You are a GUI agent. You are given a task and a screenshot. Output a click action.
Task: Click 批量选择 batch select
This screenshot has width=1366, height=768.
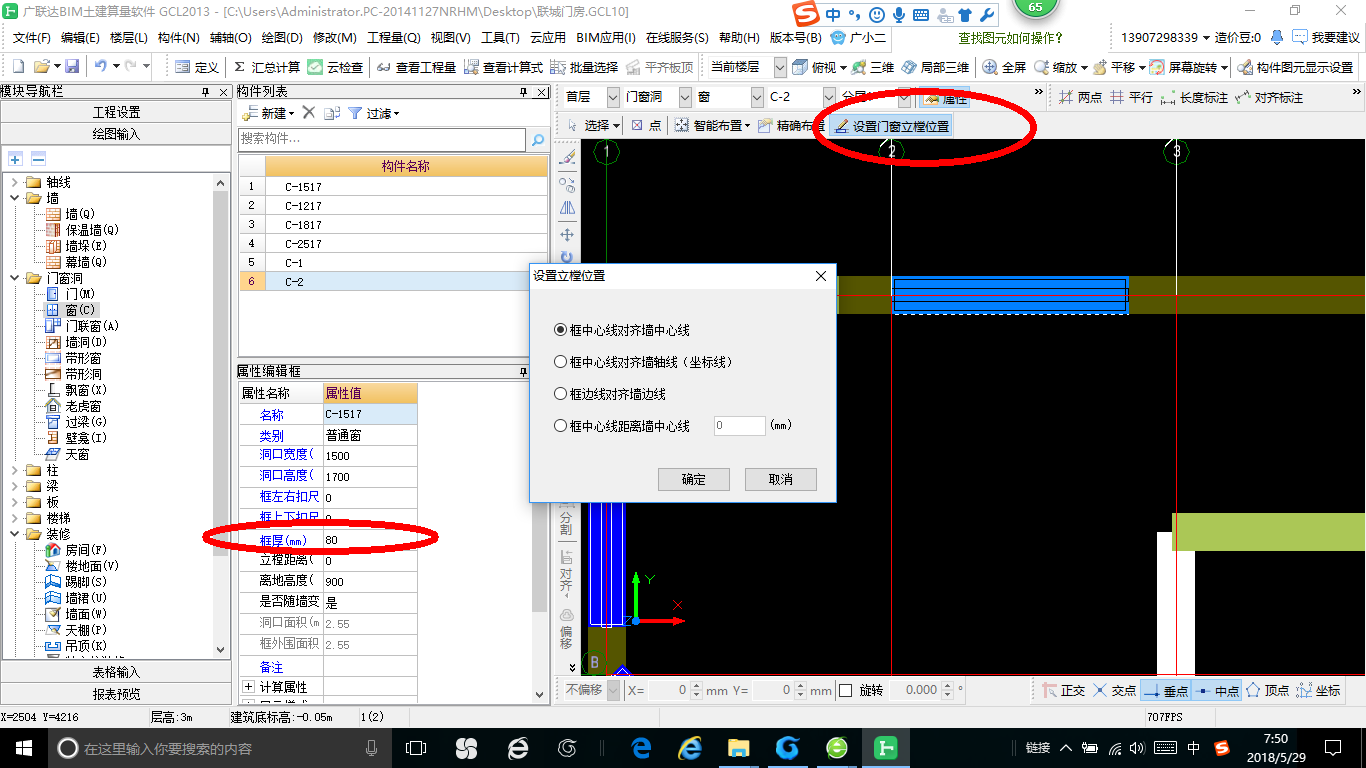(585, 67)
